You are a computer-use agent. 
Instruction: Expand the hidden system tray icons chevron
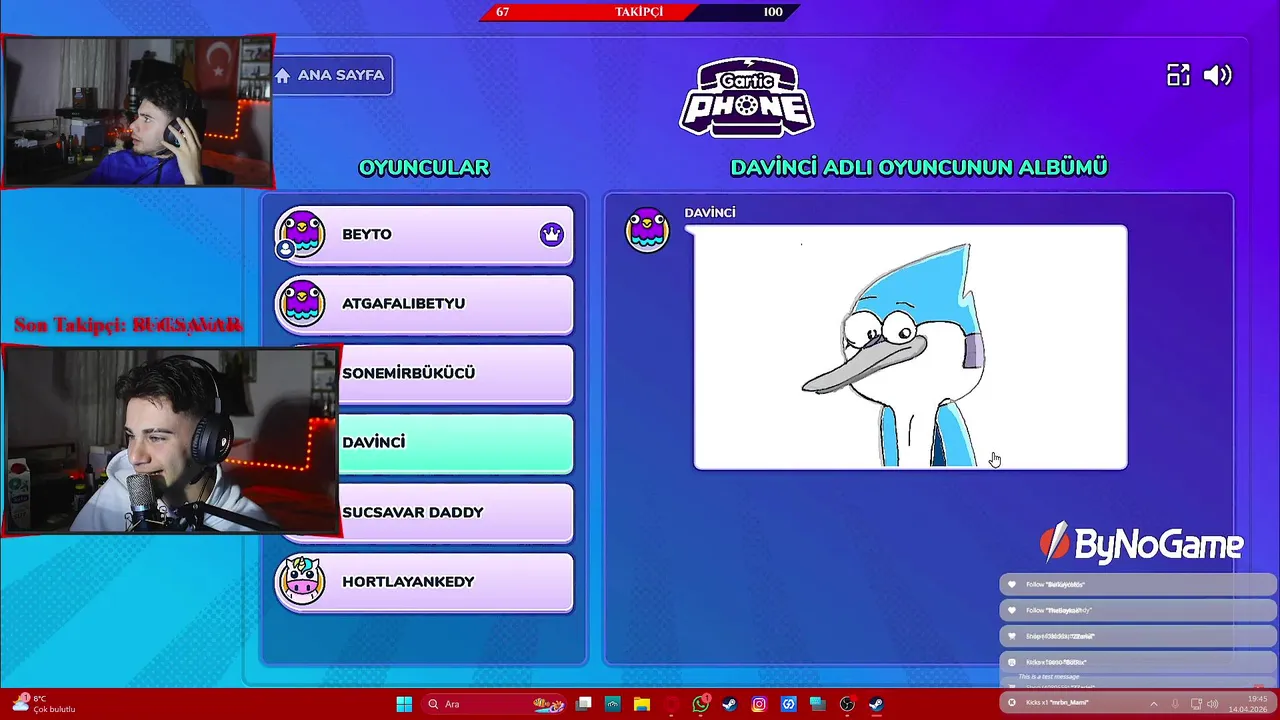click(1153, 704)
